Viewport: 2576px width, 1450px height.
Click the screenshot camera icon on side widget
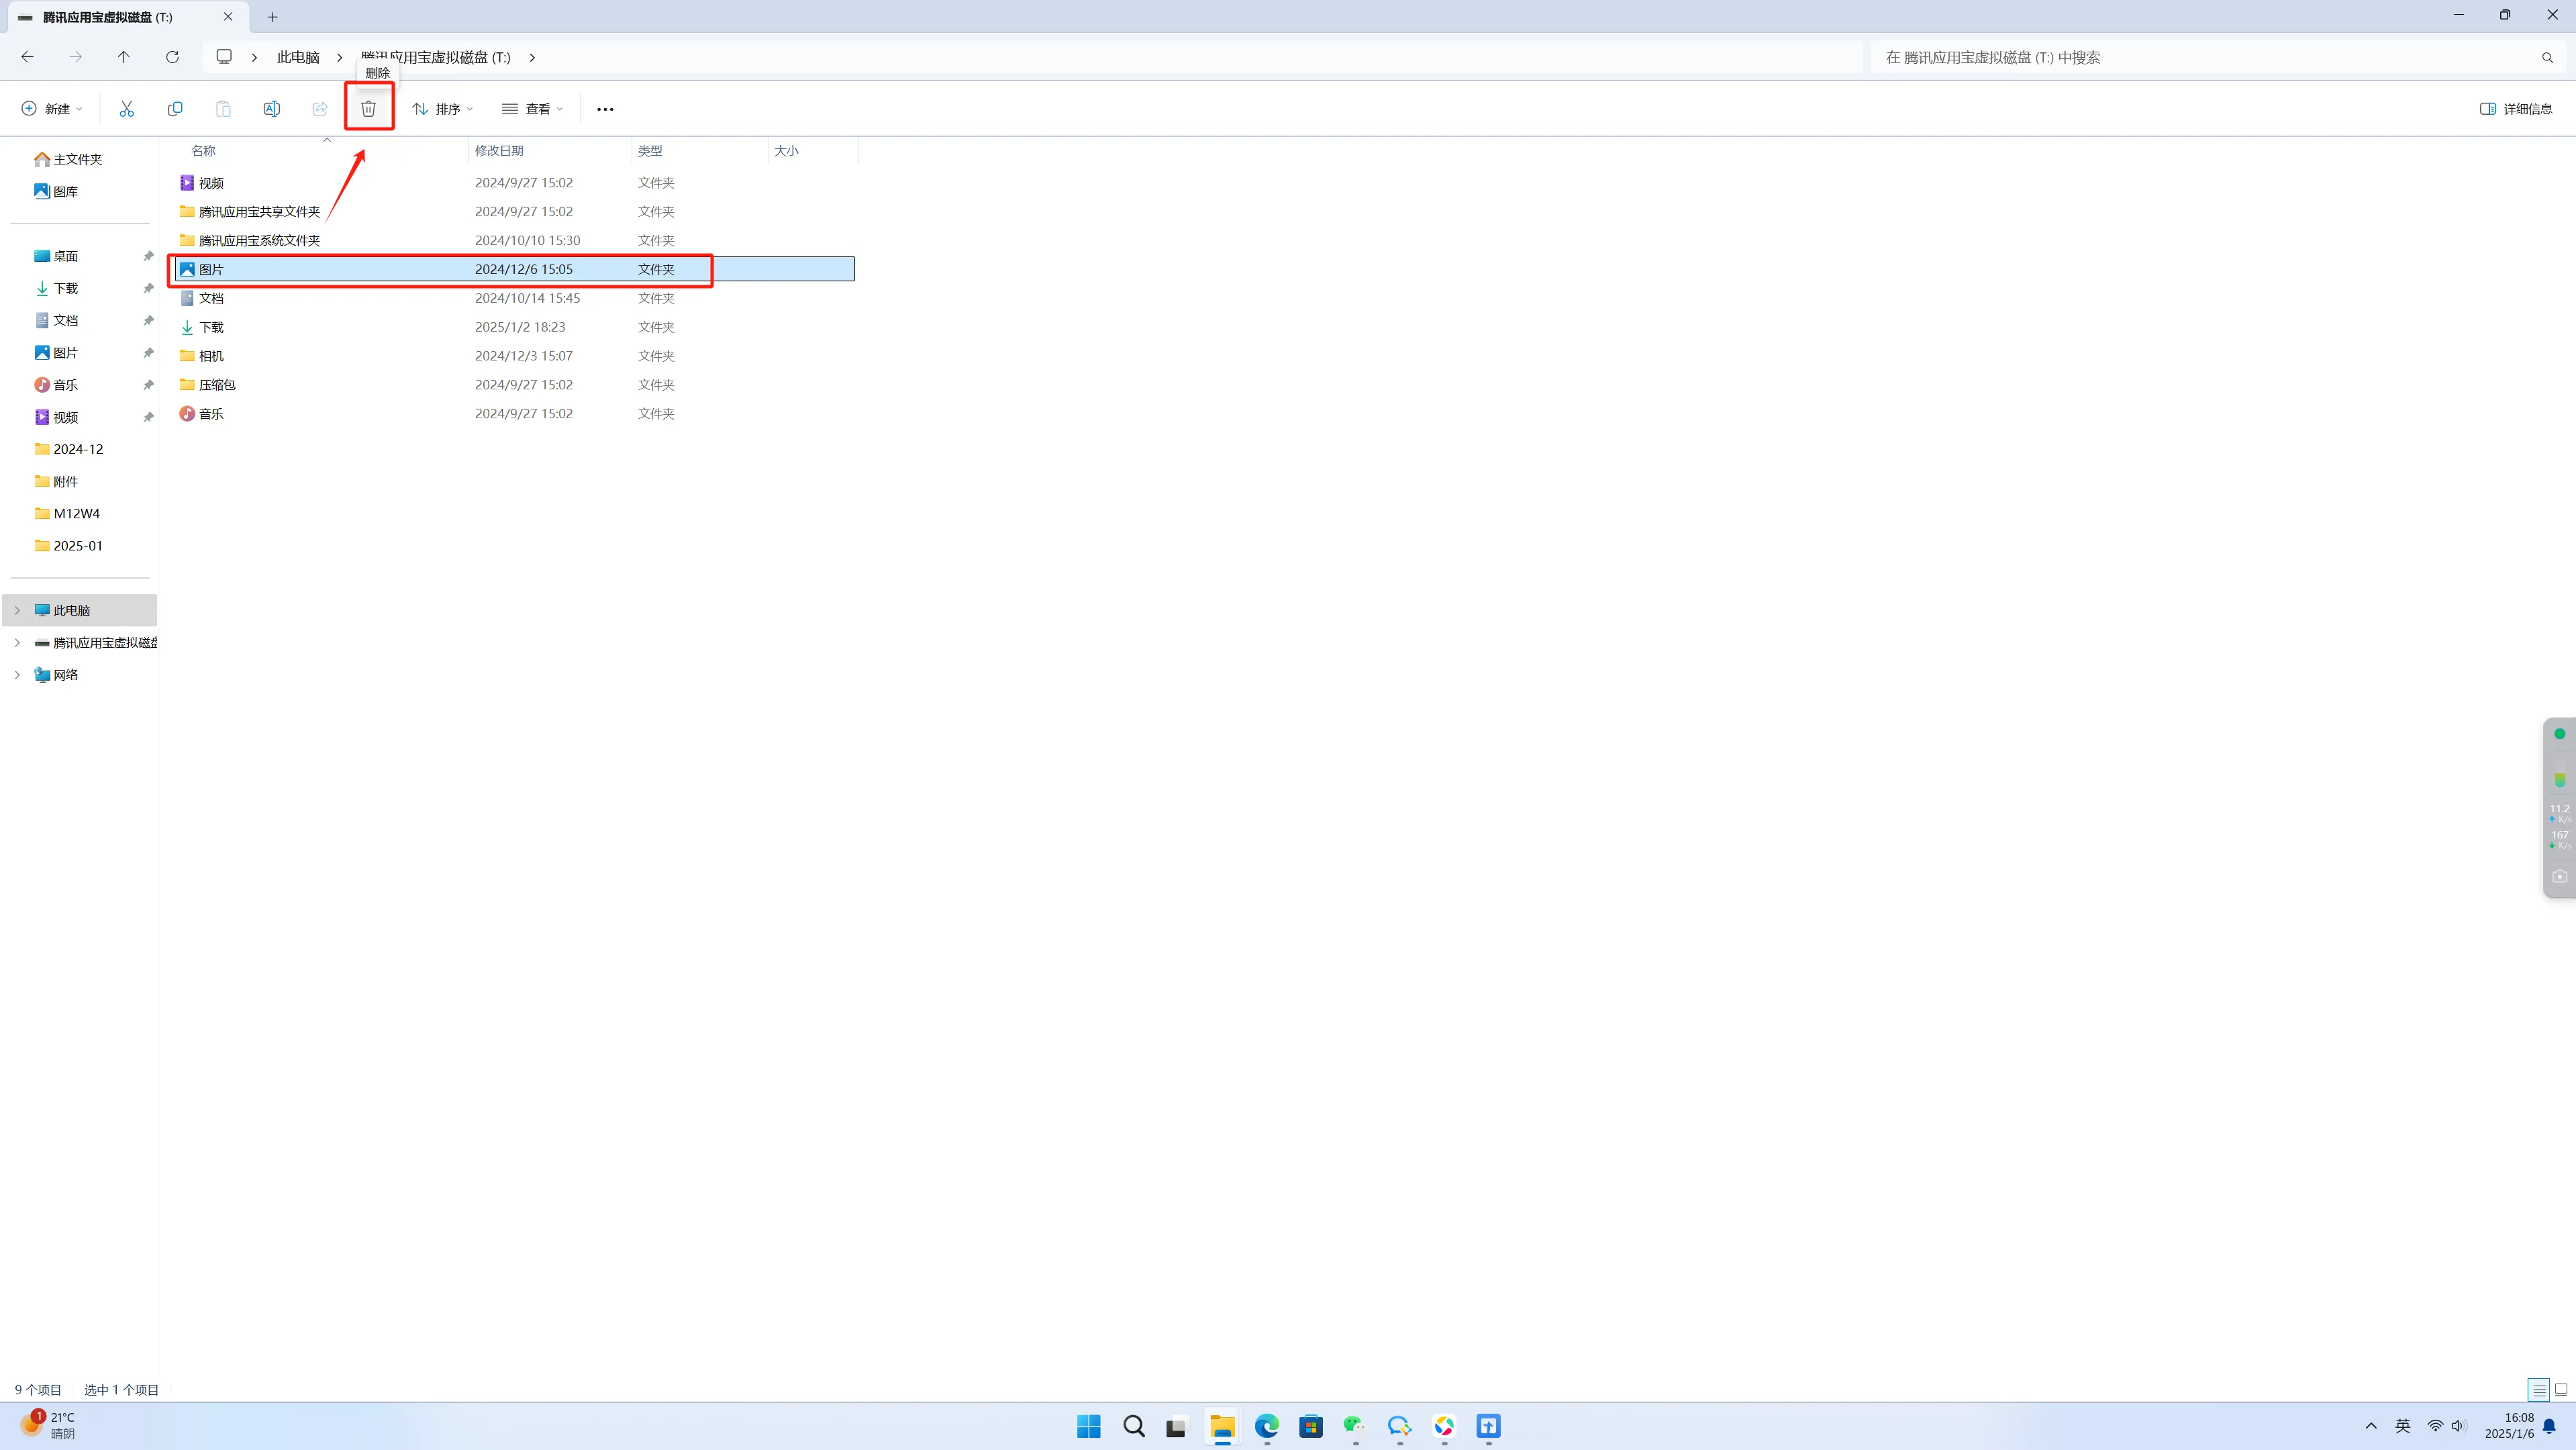pos(2559,876)
